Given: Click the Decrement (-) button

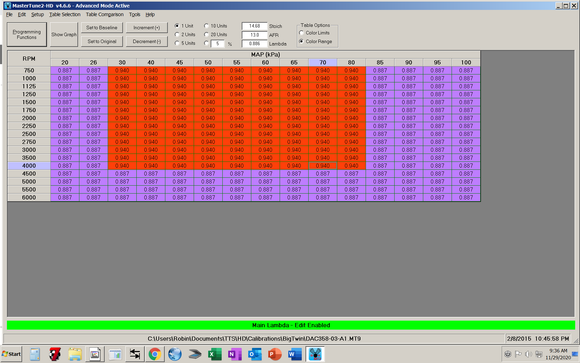Looking at the screenshot, I should [x=147, y=41].
